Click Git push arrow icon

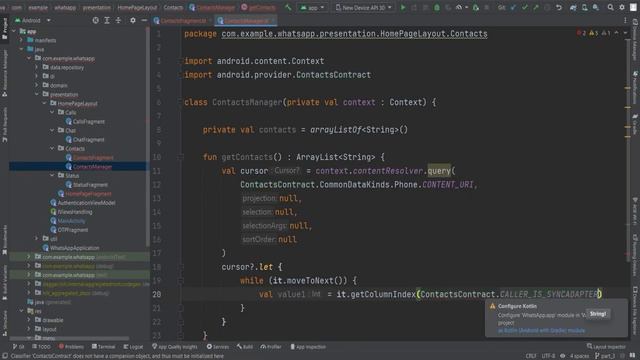tap(536, 7)
